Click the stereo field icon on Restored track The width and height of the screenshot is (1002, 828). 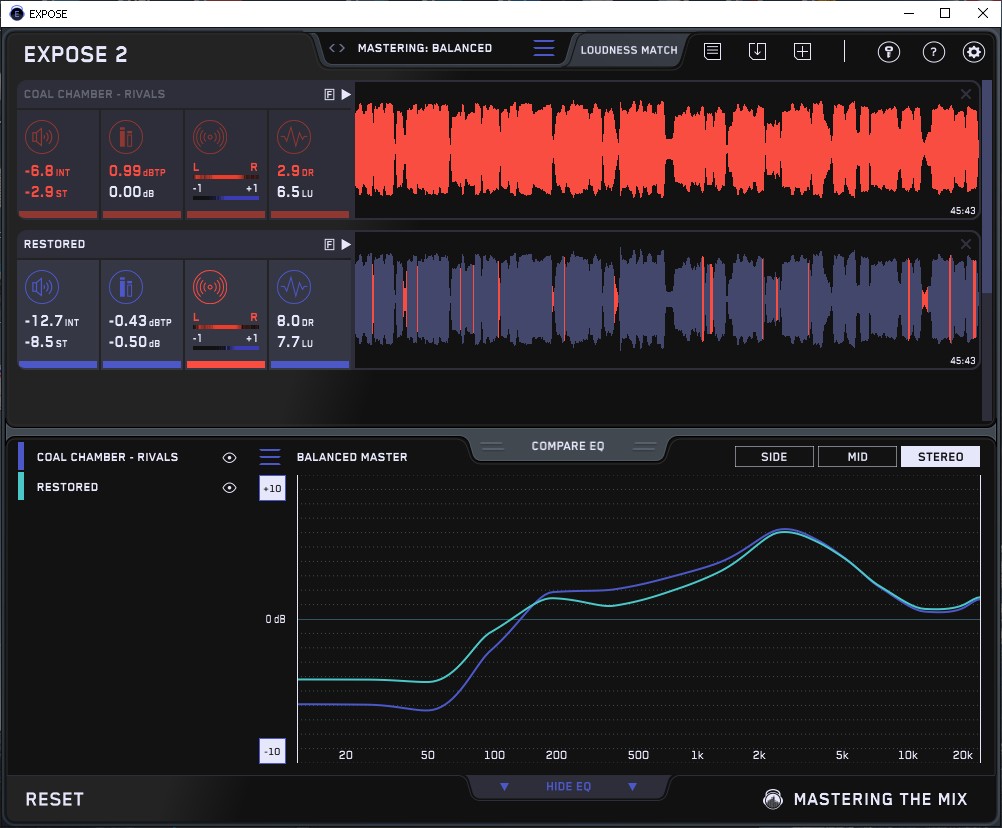click(210, 288)
